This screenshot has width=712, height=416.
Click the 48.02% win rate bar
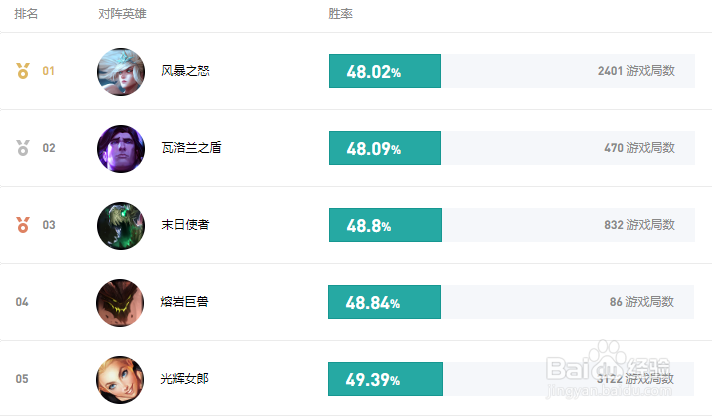click(x=385, y=71)
